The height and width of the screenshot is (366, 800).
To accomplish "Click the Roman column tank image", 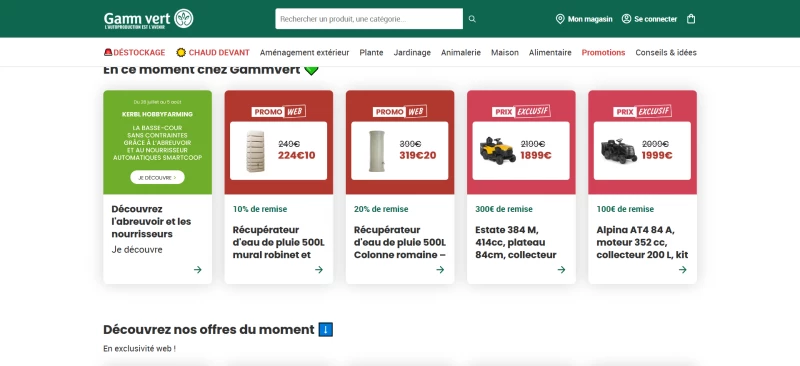I will point(377,151).
